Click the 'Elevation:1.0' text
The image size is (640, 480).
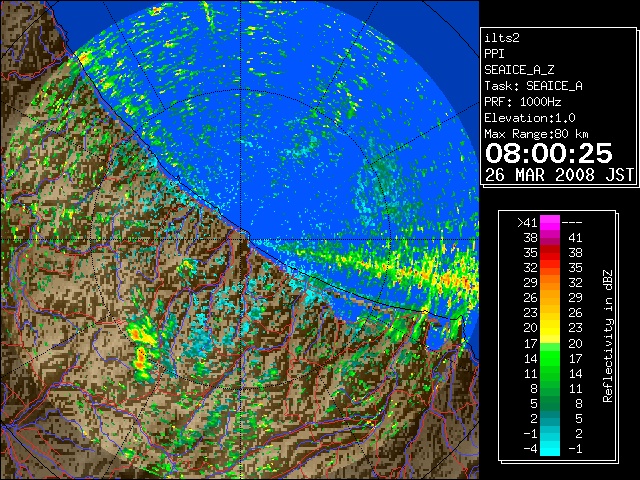tap(530, 118)
